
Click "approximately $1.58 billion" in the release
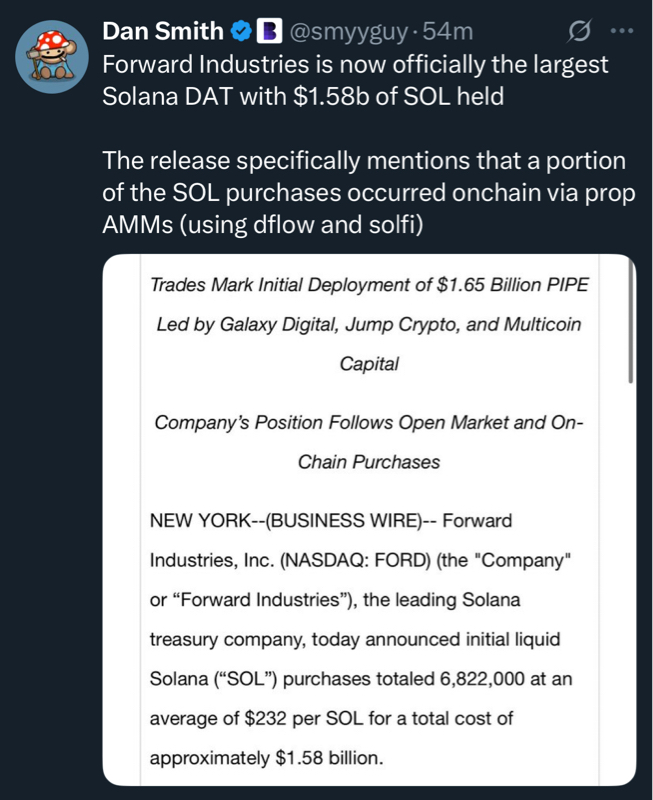(265, 758)
